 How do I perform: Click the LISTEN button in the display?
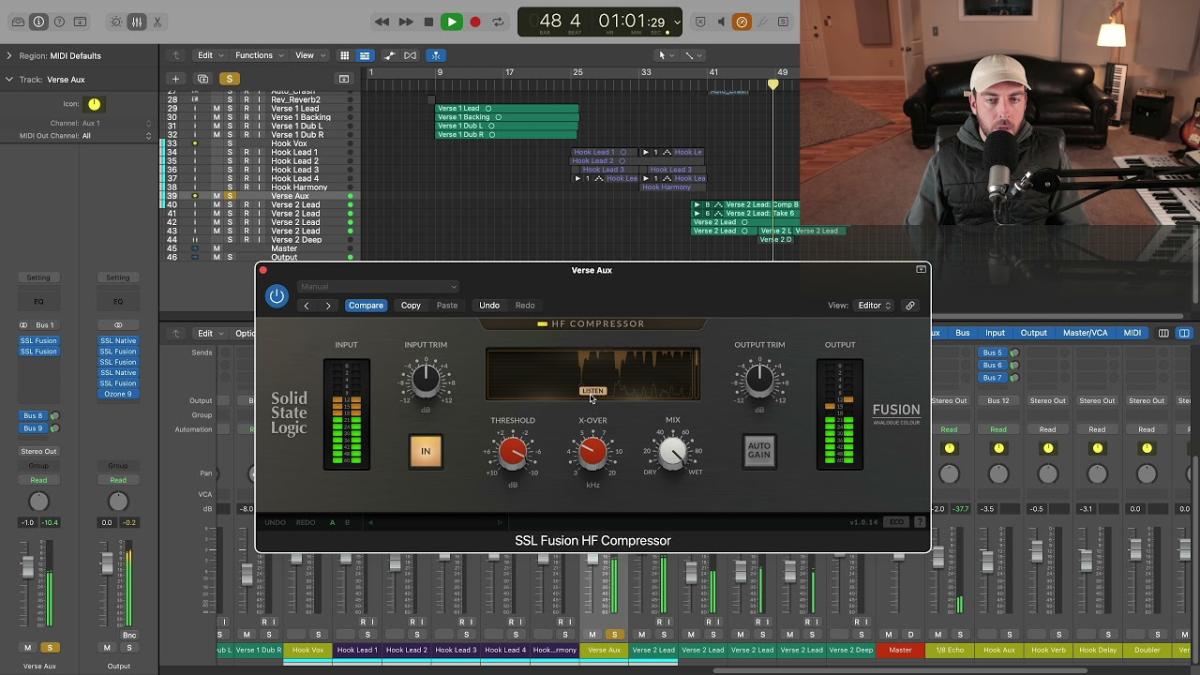593,391
